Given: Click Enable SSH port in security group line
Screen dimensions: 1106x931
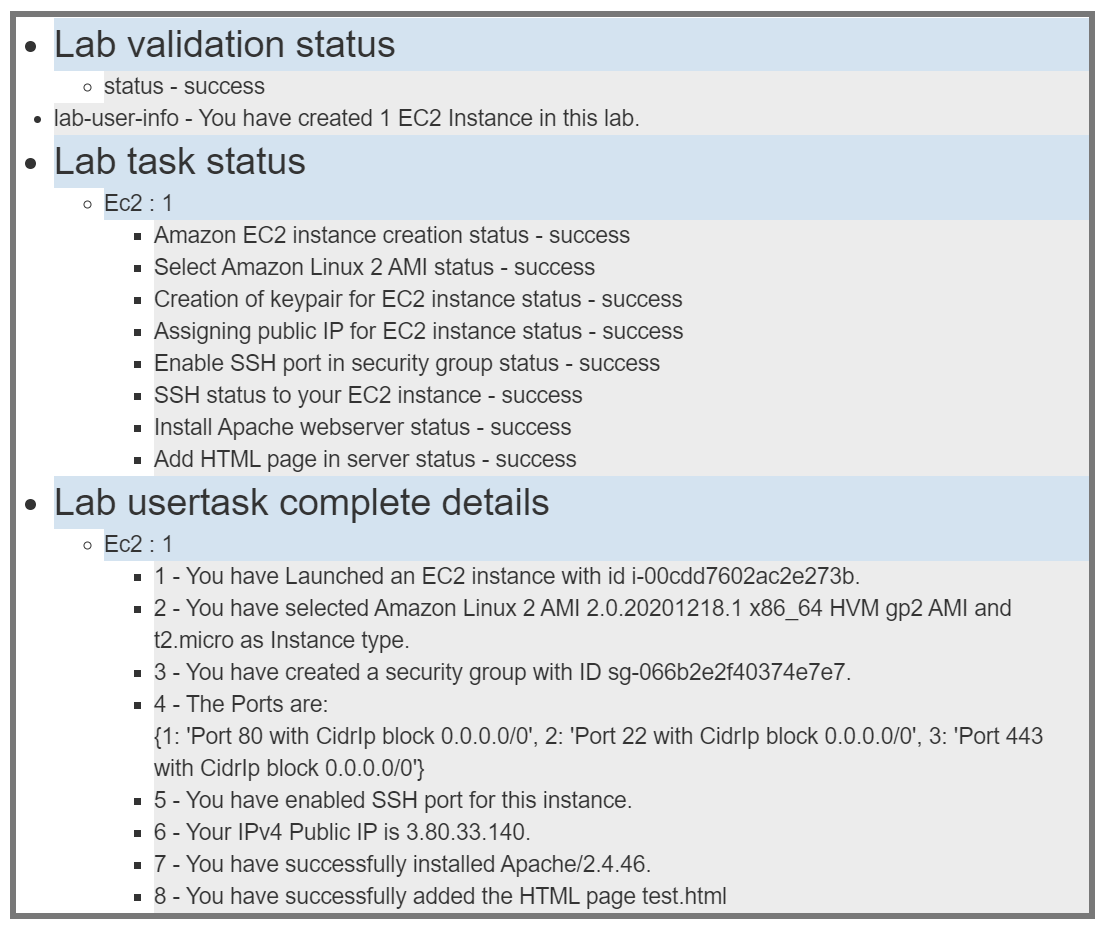Looking at the screenshot, I should coord(406,363).
